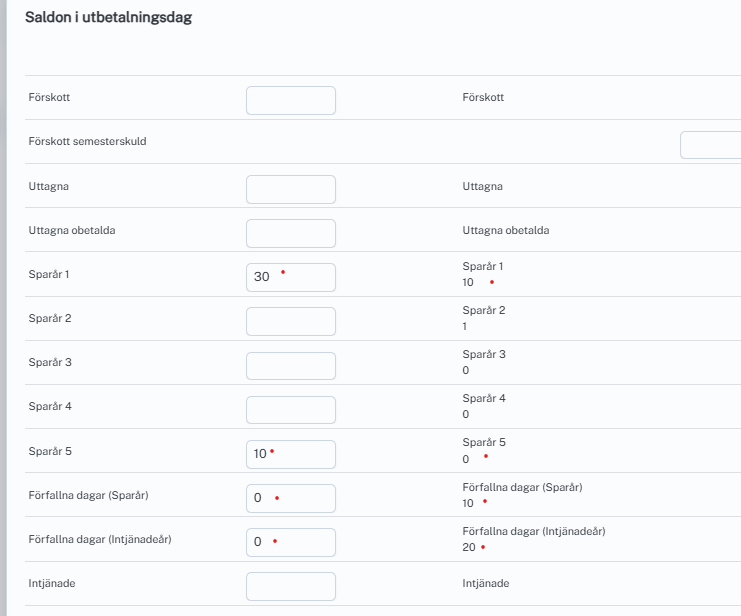Click the Förfallna dagar (Sparår) input with 0
This screenshot has width=741, height=616.
coord(290,497)
